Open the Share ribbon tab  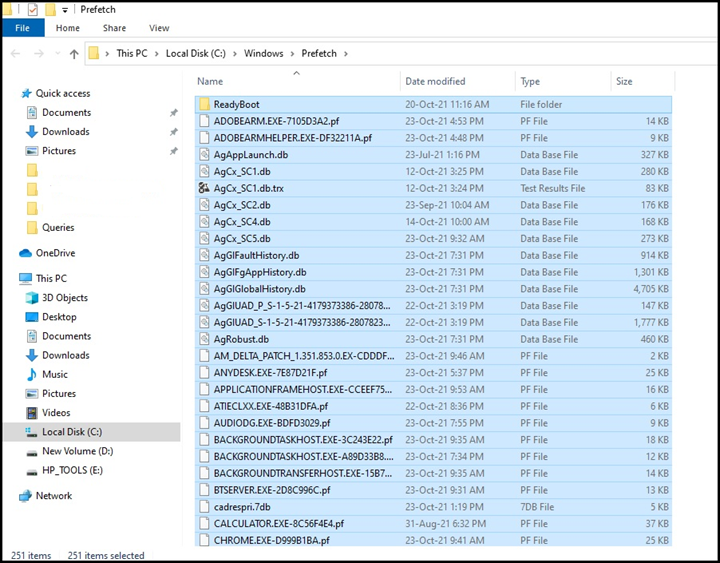(114, 28)
